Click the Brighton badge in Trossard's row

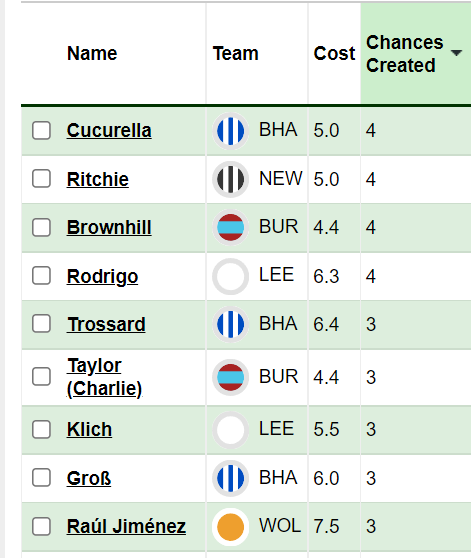pos(231,324)
